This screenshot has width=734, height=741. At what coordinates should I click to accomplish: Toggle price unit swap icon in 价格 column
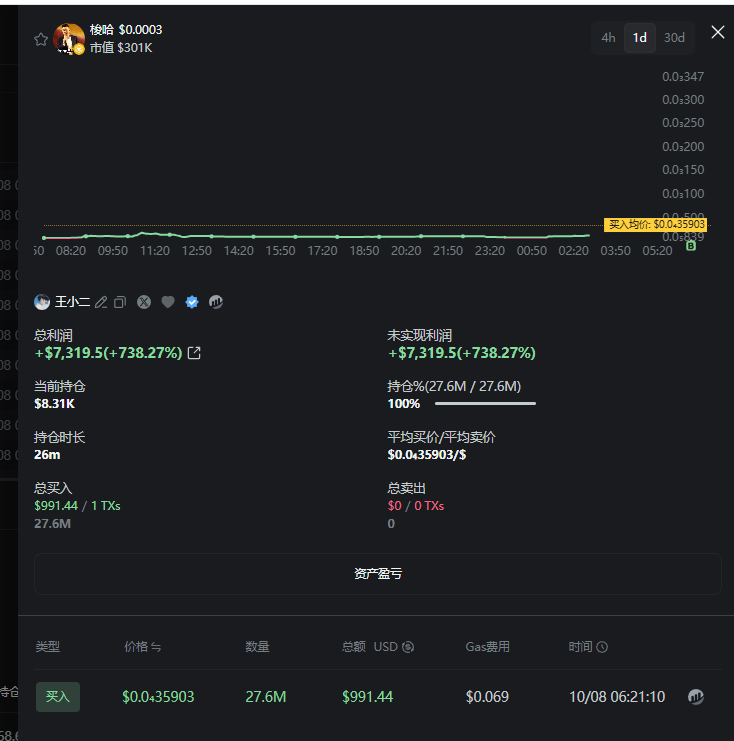pyautogui.click(x=156, y=647)
